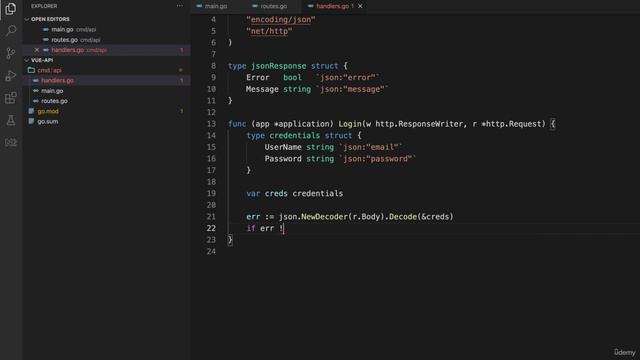Image resolution: width=640 pixels, height=360 pixels.
Task: Open routes.go in the file tree
Action: [x=54, y=101]
